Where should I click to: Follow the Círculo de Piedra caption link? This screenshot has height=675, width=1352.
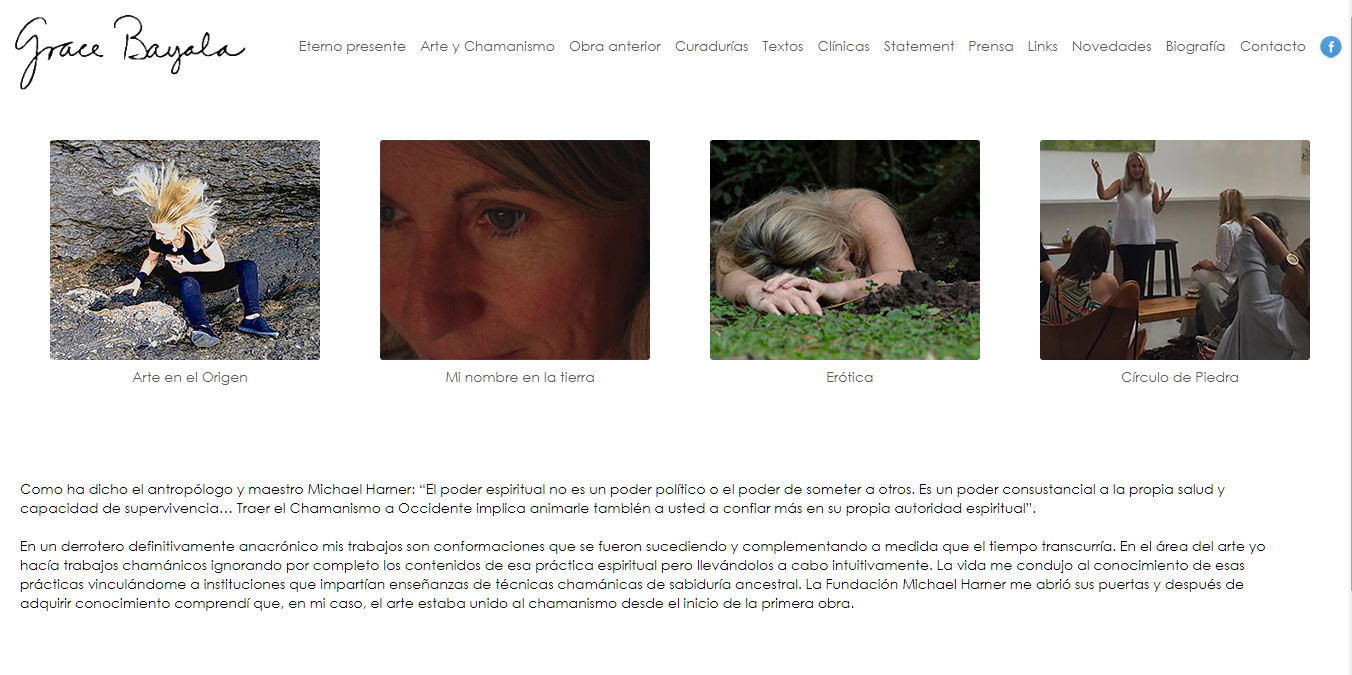pyautogui.click(x=1180, y=378)
